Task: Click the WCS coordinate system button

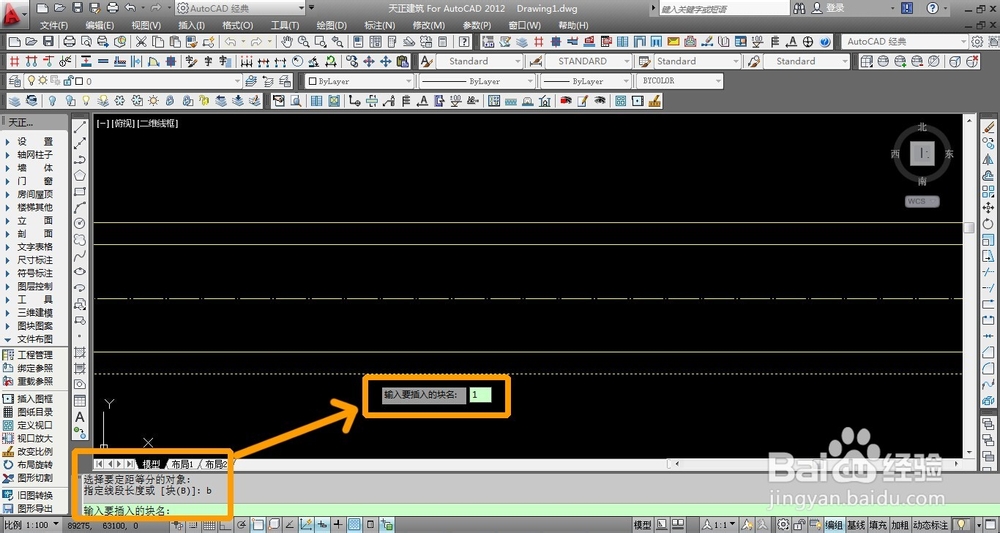Action: [922, 201]
